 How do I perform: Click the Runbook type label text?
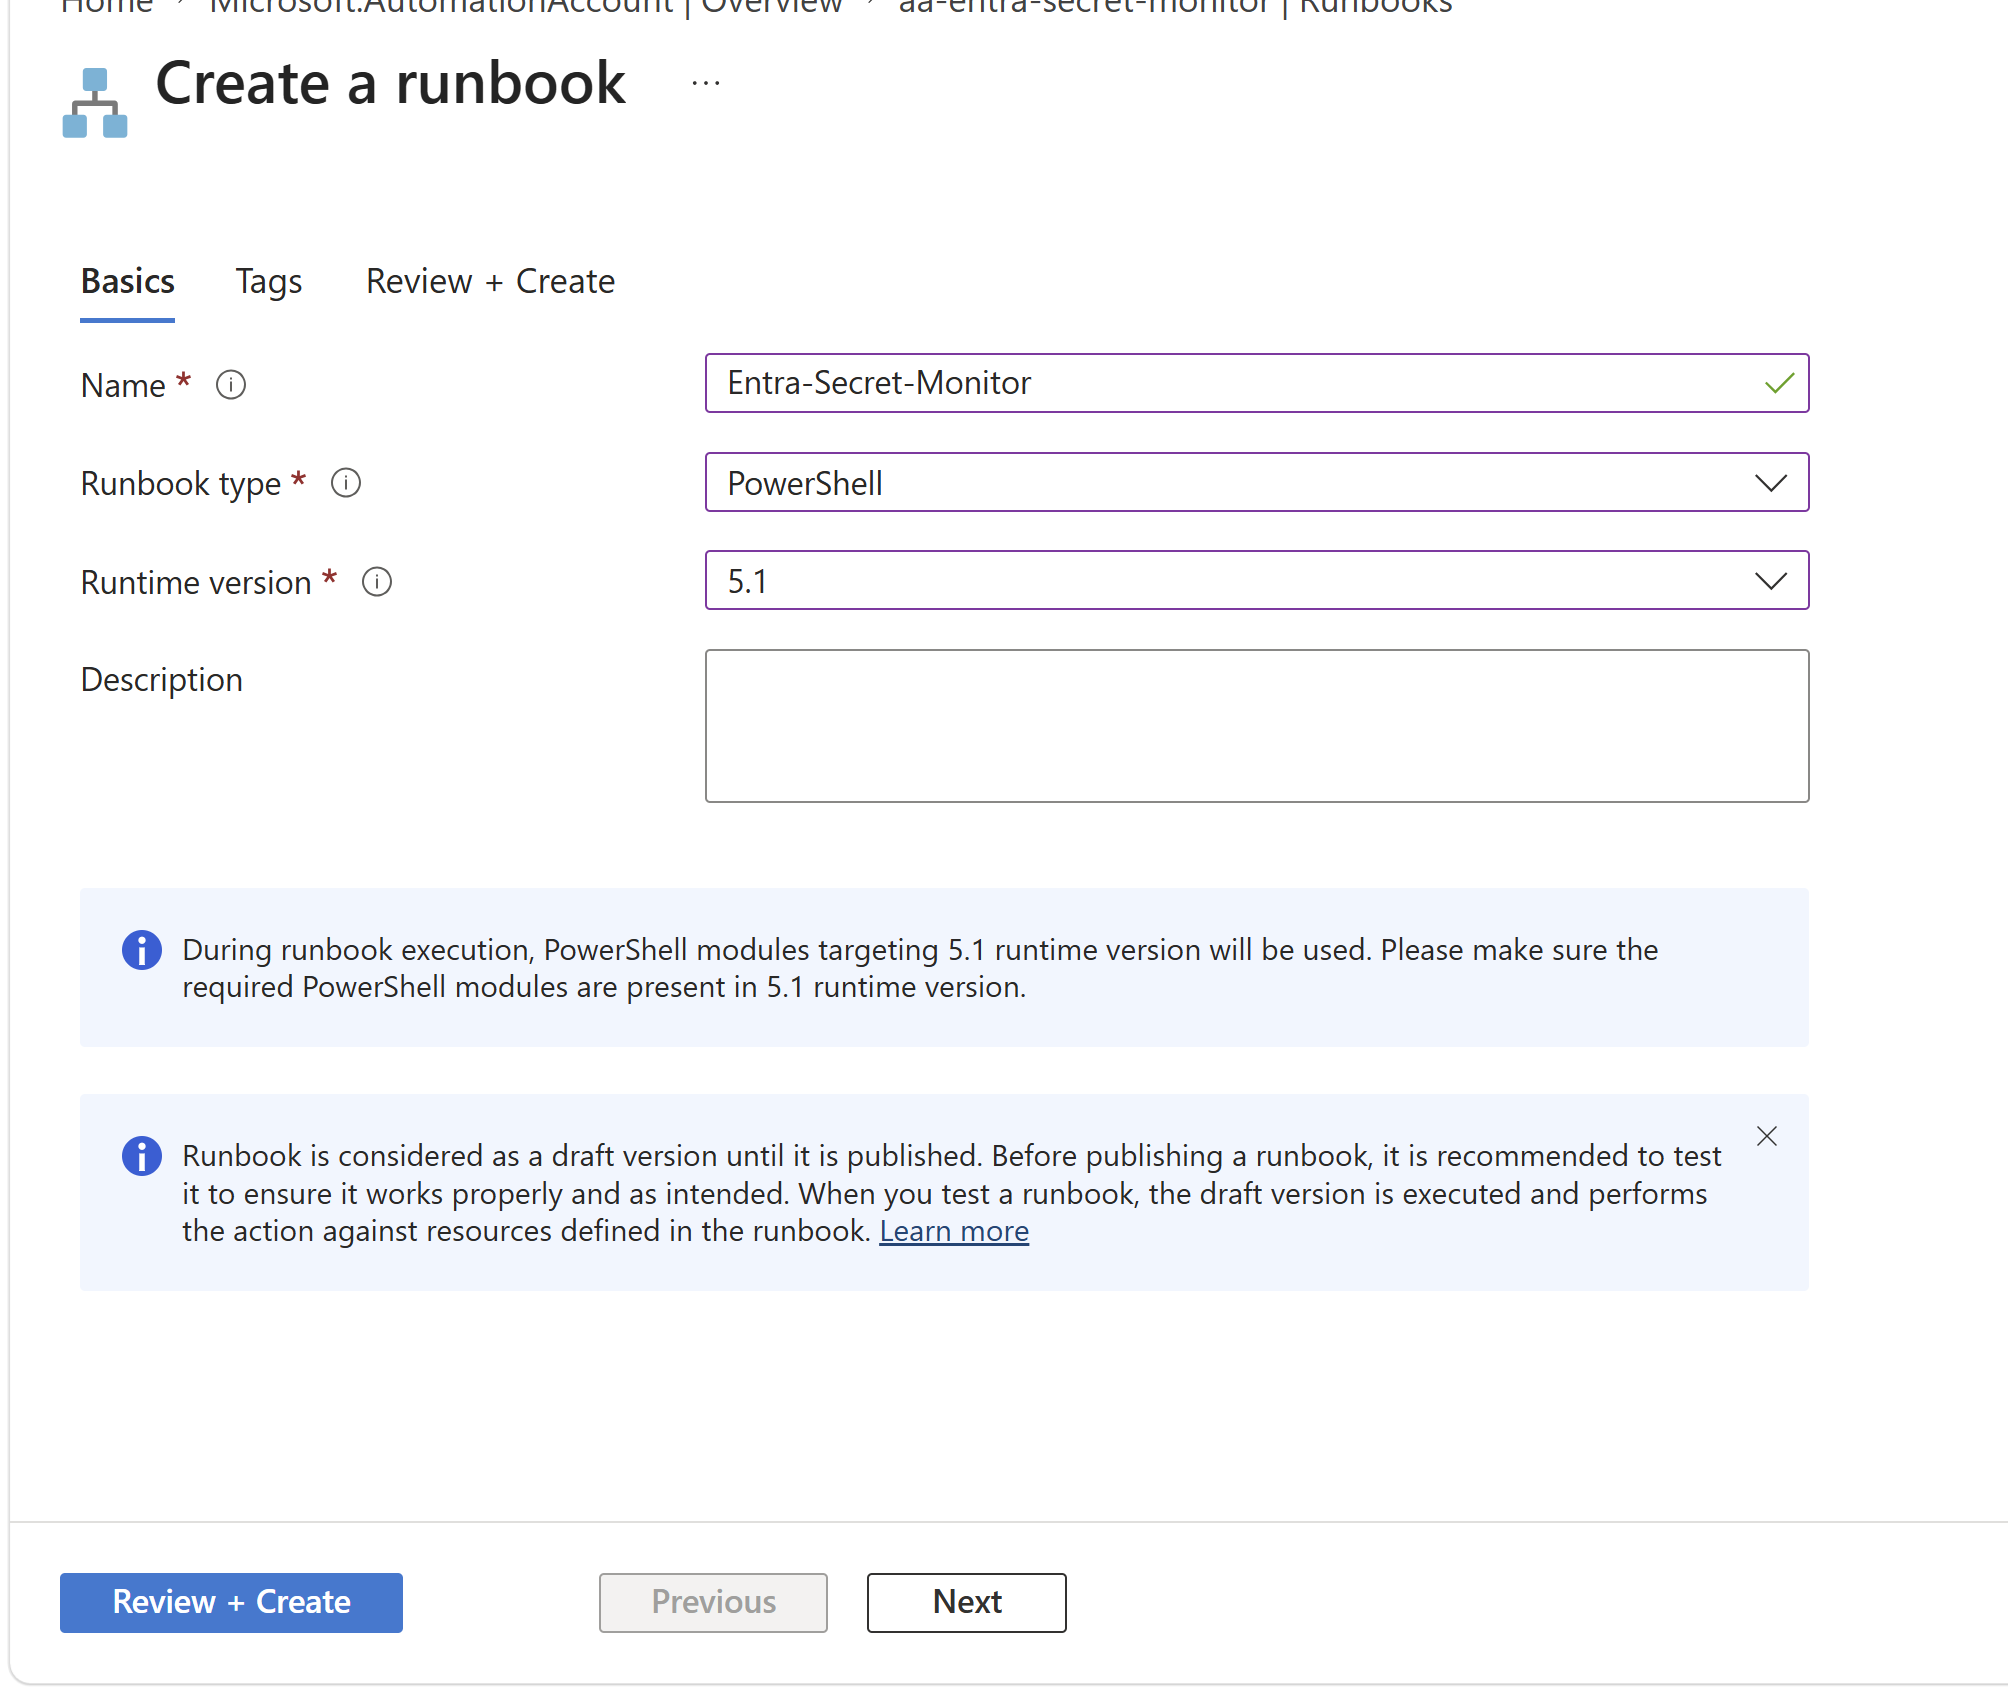click(x=181, y=484)
